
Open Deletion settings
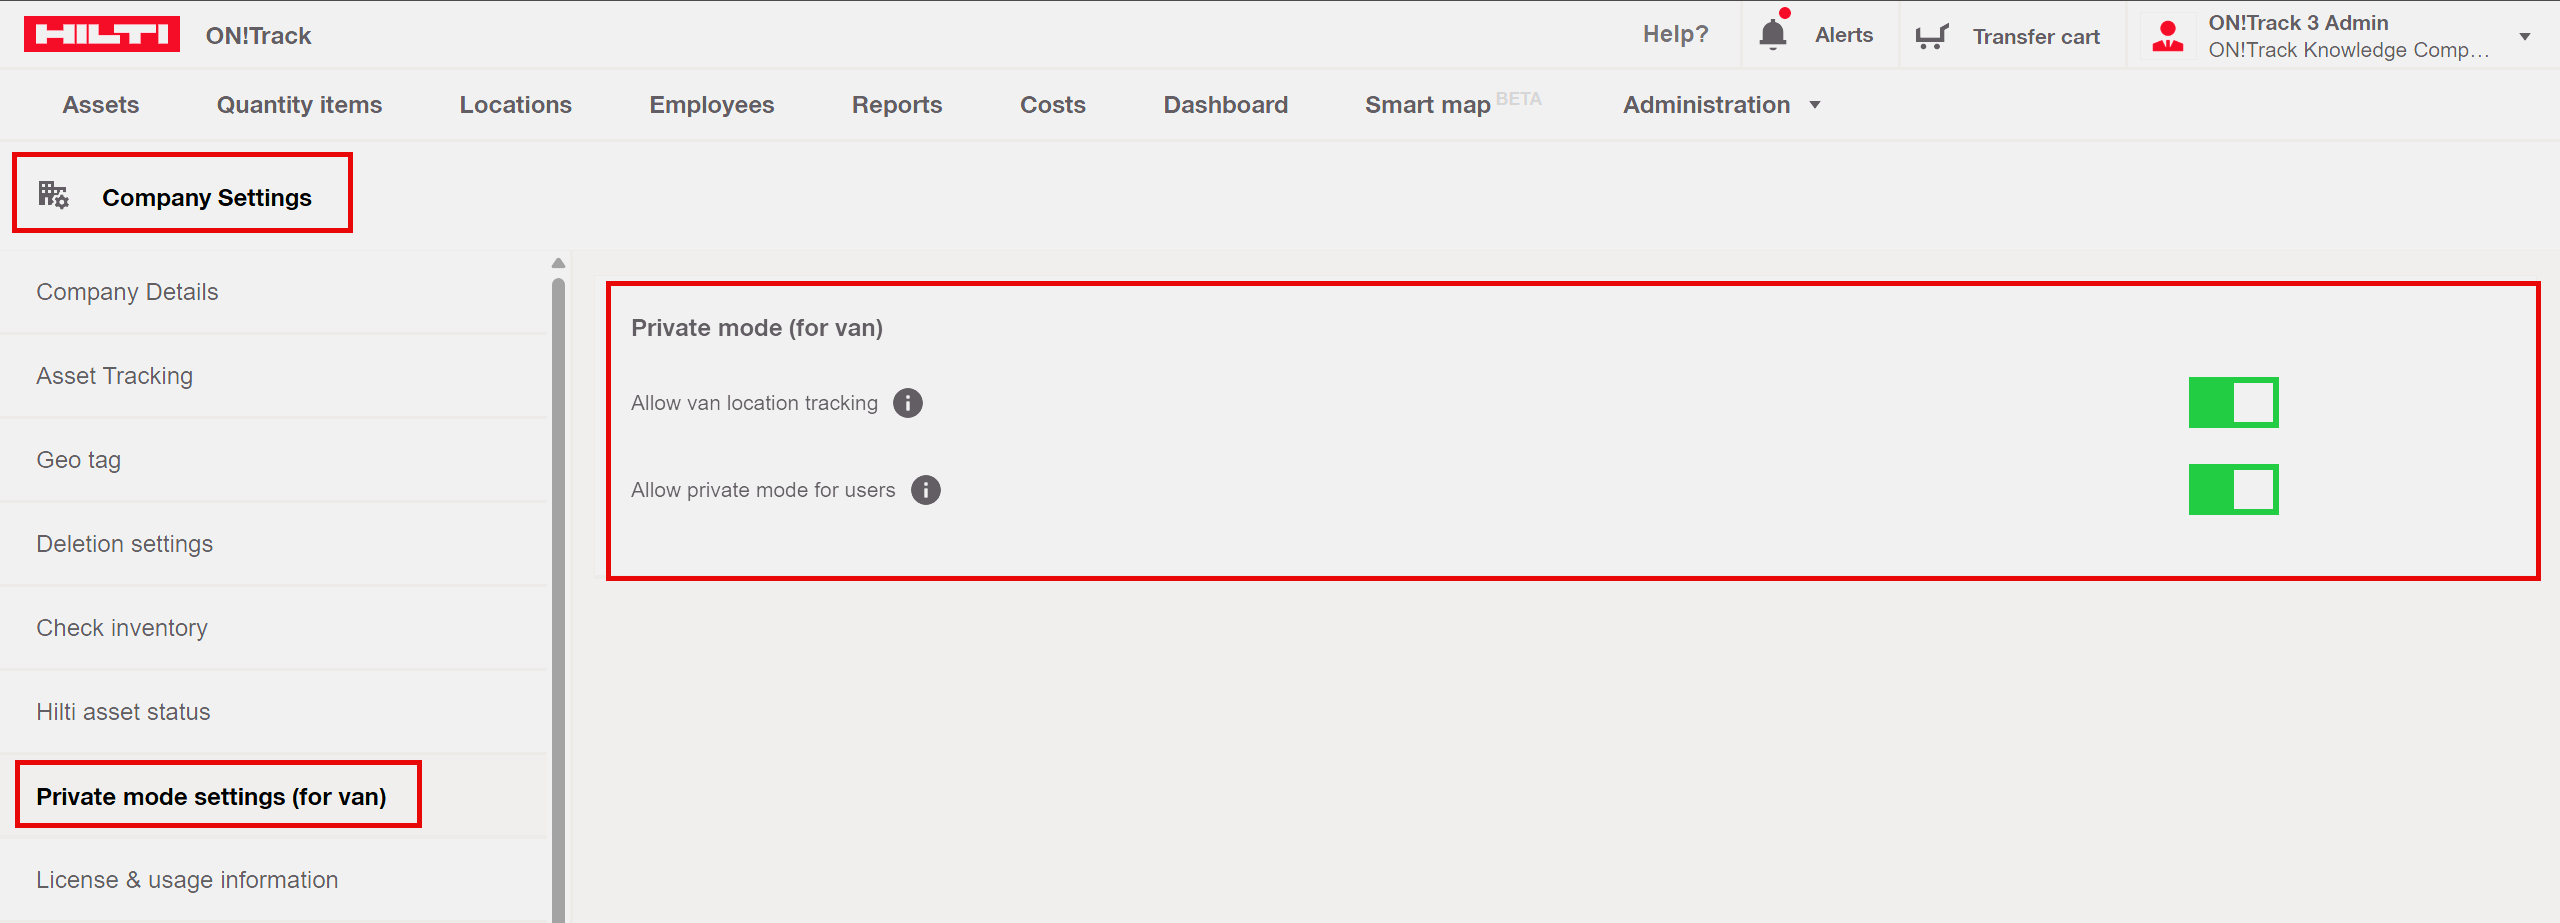click(x=125, y=544)
